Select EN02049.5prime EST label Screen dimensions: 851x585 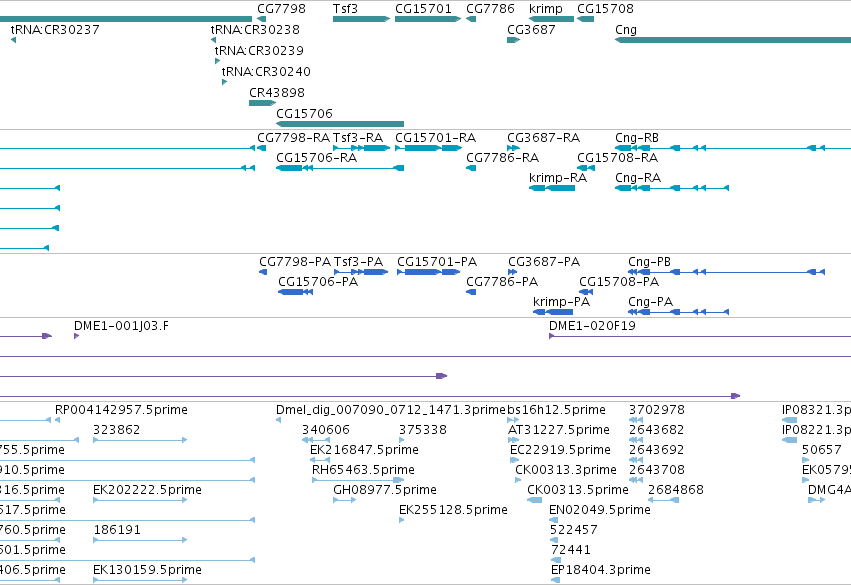pos(600,510)
